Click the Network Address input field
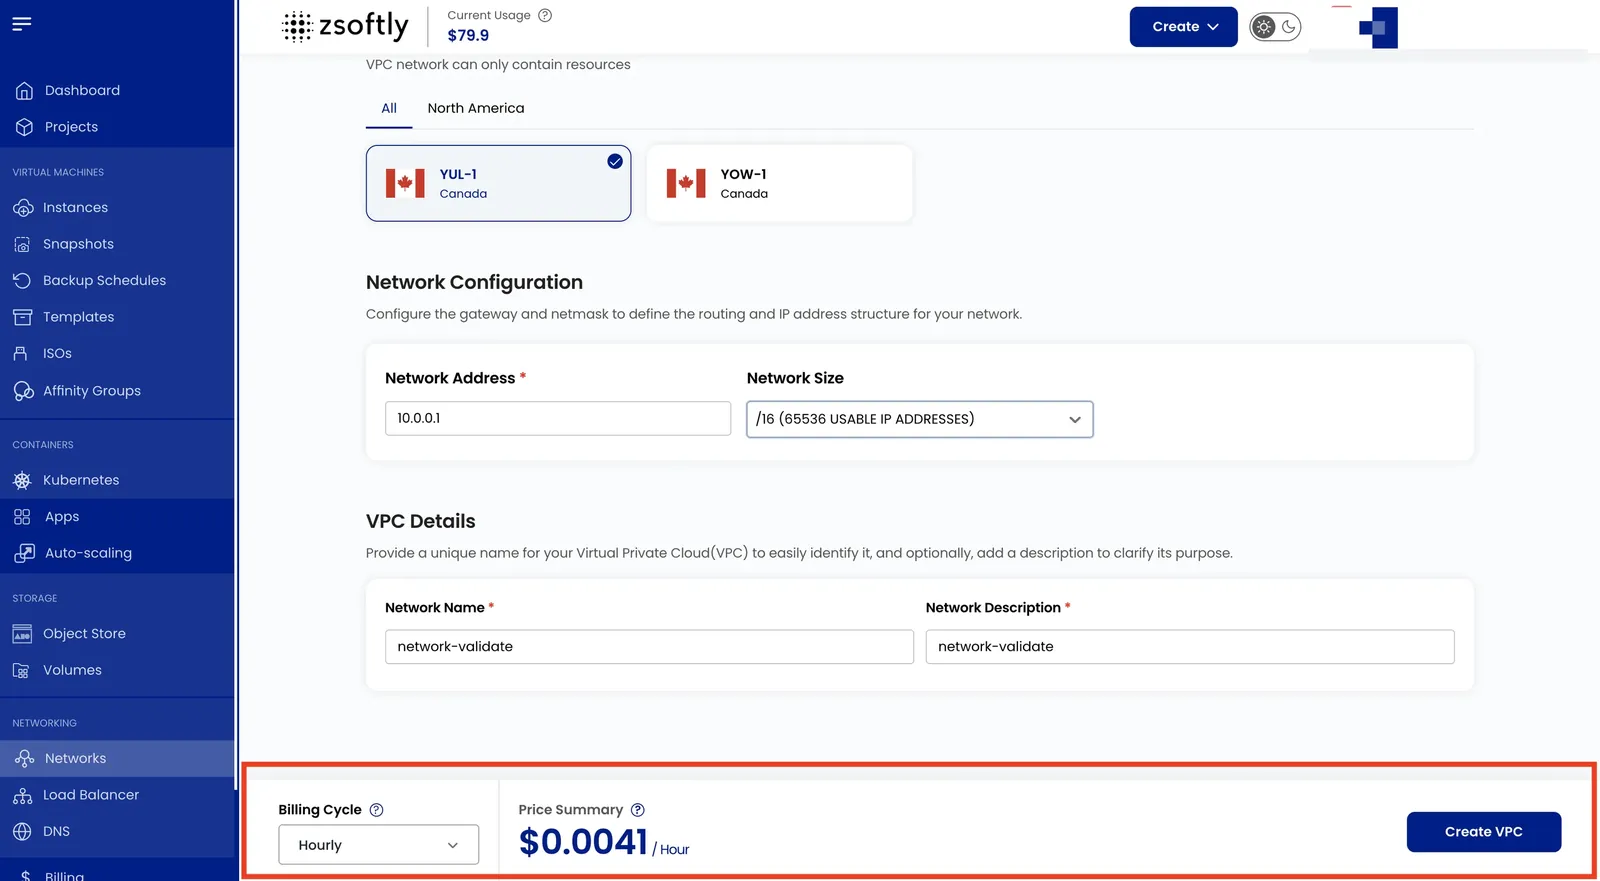This screenshot has height=881, width=1600. coord(558,418)
